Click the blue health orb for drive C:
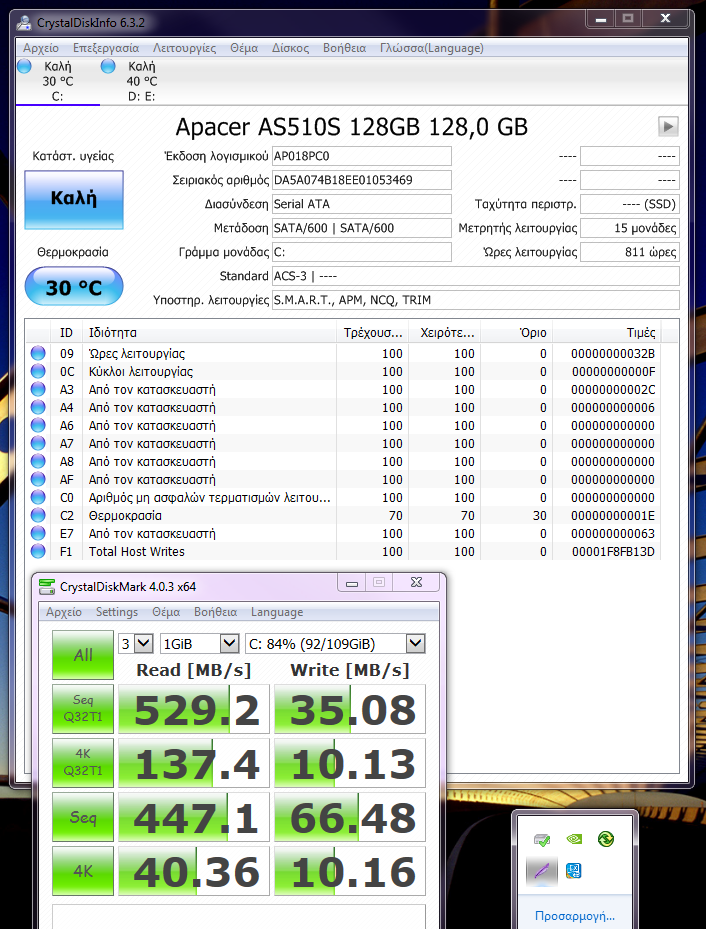 click(24, 66)
